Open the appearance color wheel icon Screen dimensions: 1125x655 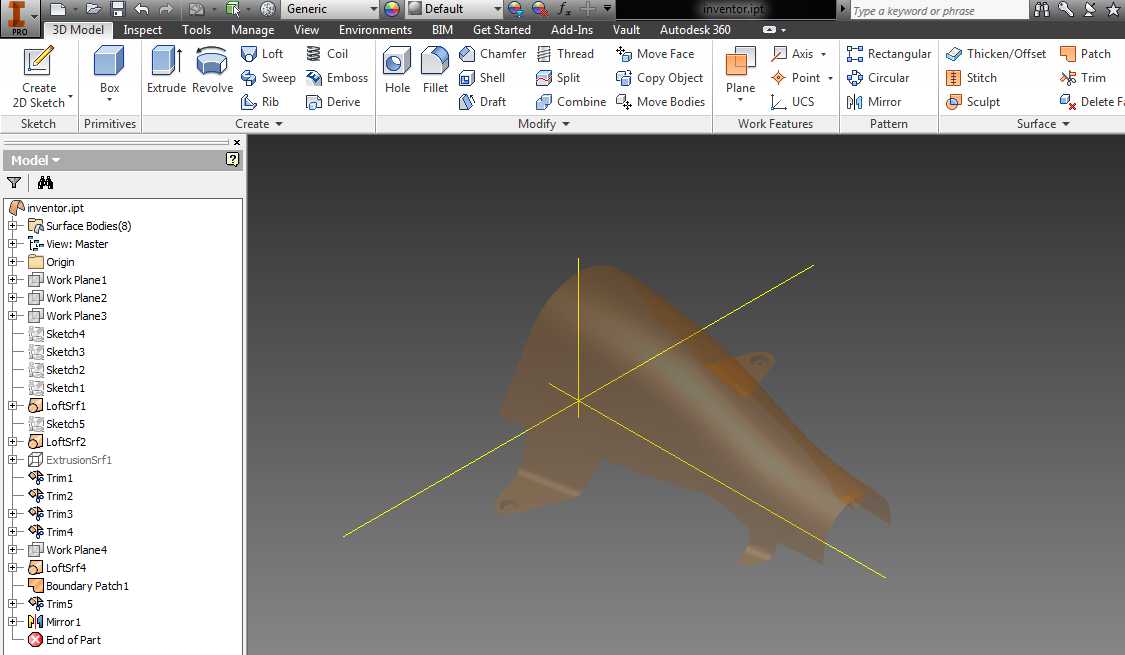click(x=392, y=9)
